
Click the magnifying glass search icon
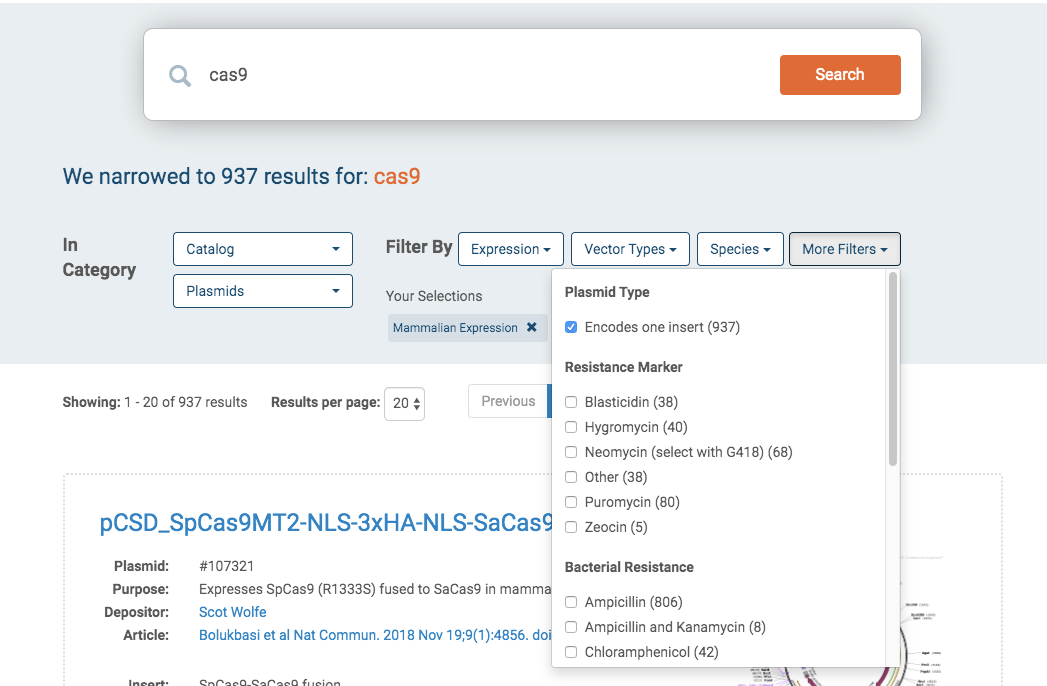click(180, 75)
